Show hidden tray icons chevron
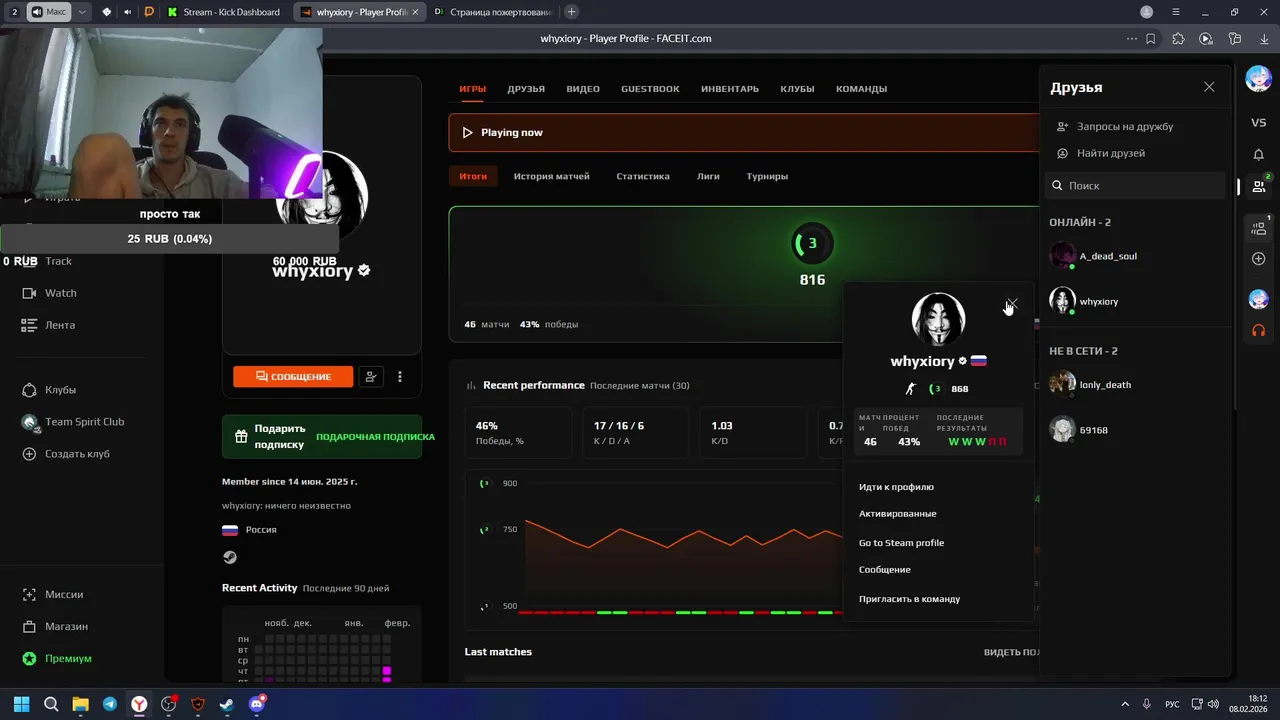 [x=1125, y=704]
